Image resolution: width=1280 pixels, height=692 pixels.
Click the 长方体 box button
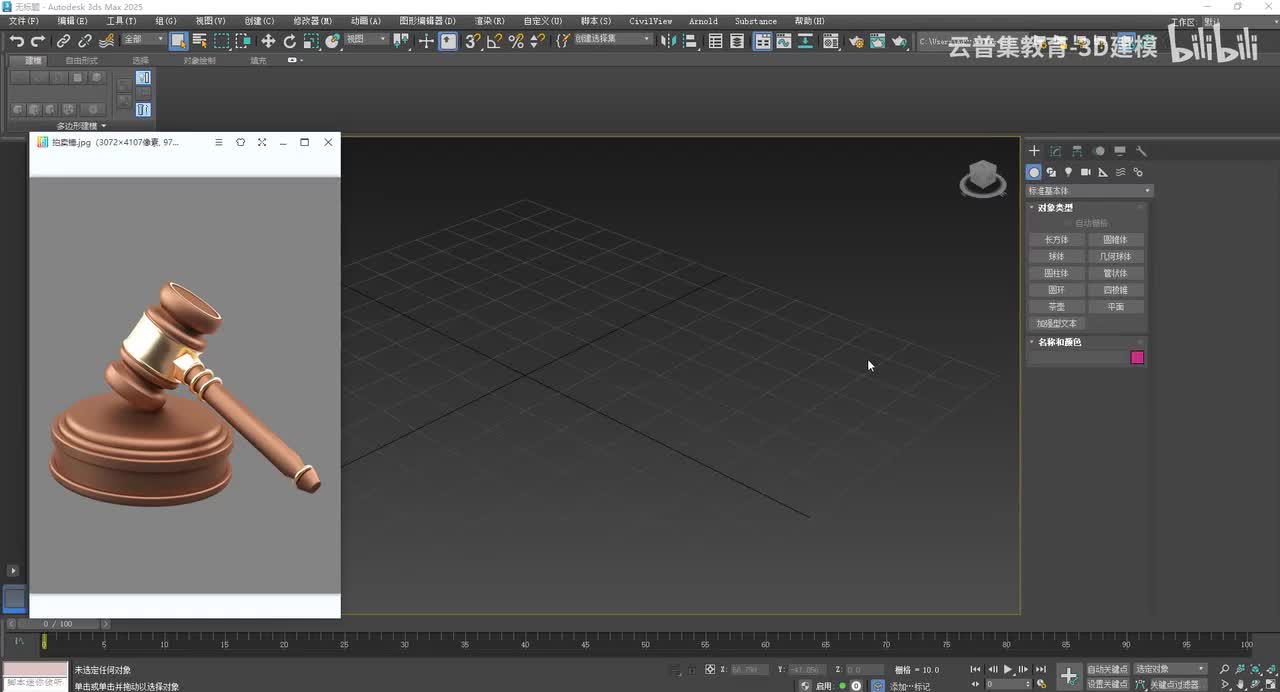click(x=1056, y=240)
